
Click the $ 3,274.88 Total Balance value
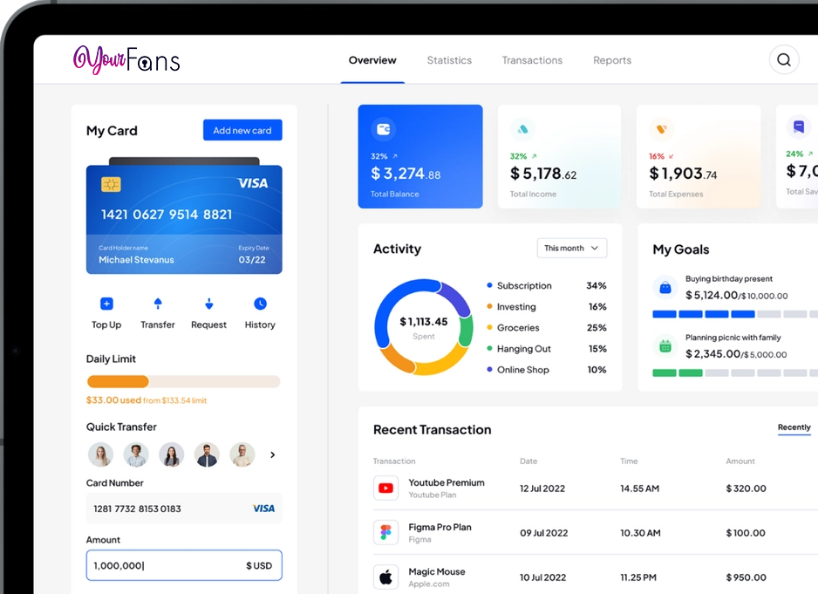405,173
